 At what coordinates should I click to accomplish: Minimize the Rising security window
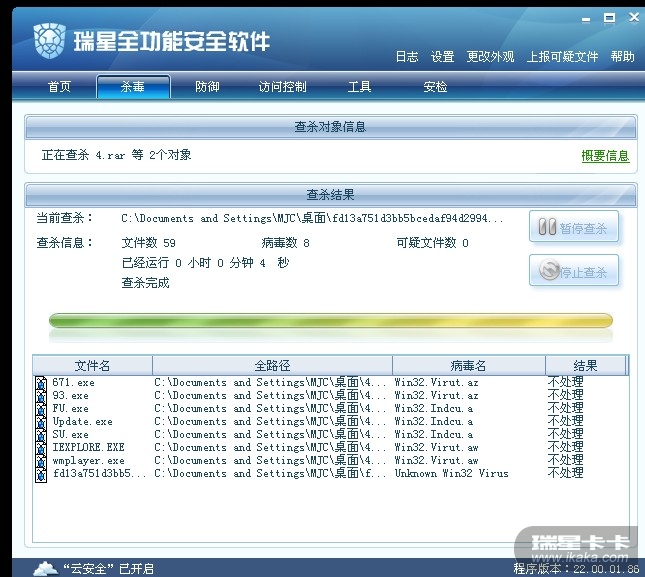click(586, 19)
